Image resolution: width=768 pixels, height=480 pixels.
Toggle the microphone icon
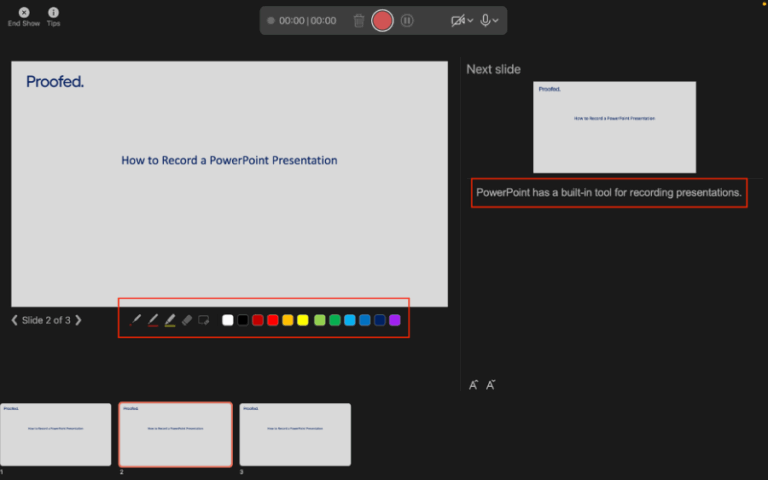(x=485, y=20)
